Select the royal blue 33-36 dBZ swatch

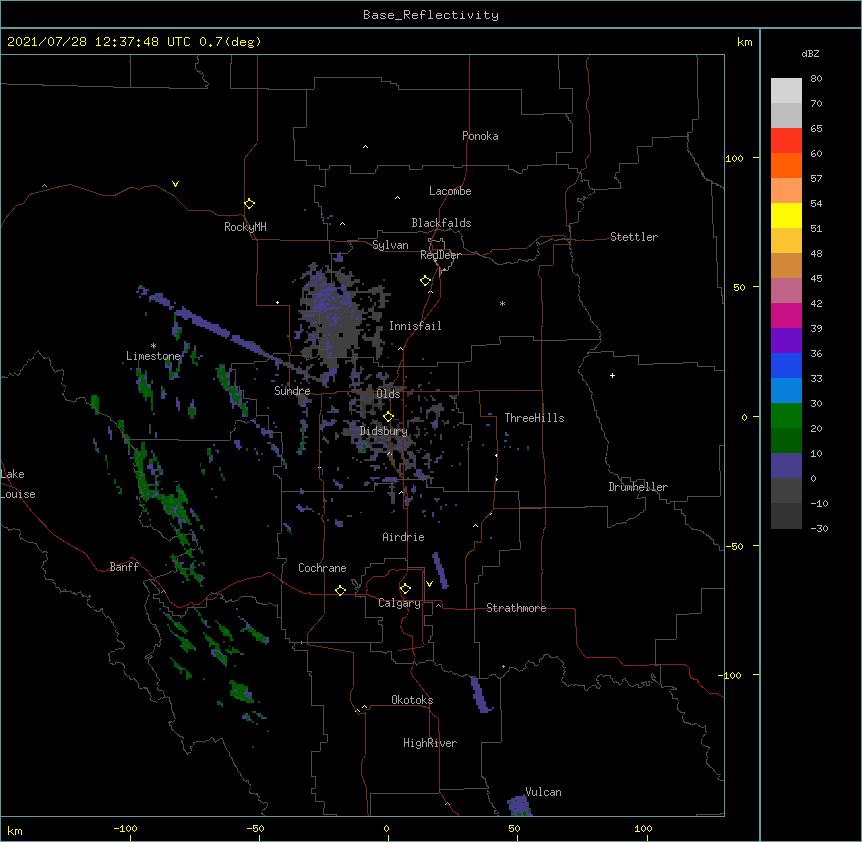coord(786,365)
